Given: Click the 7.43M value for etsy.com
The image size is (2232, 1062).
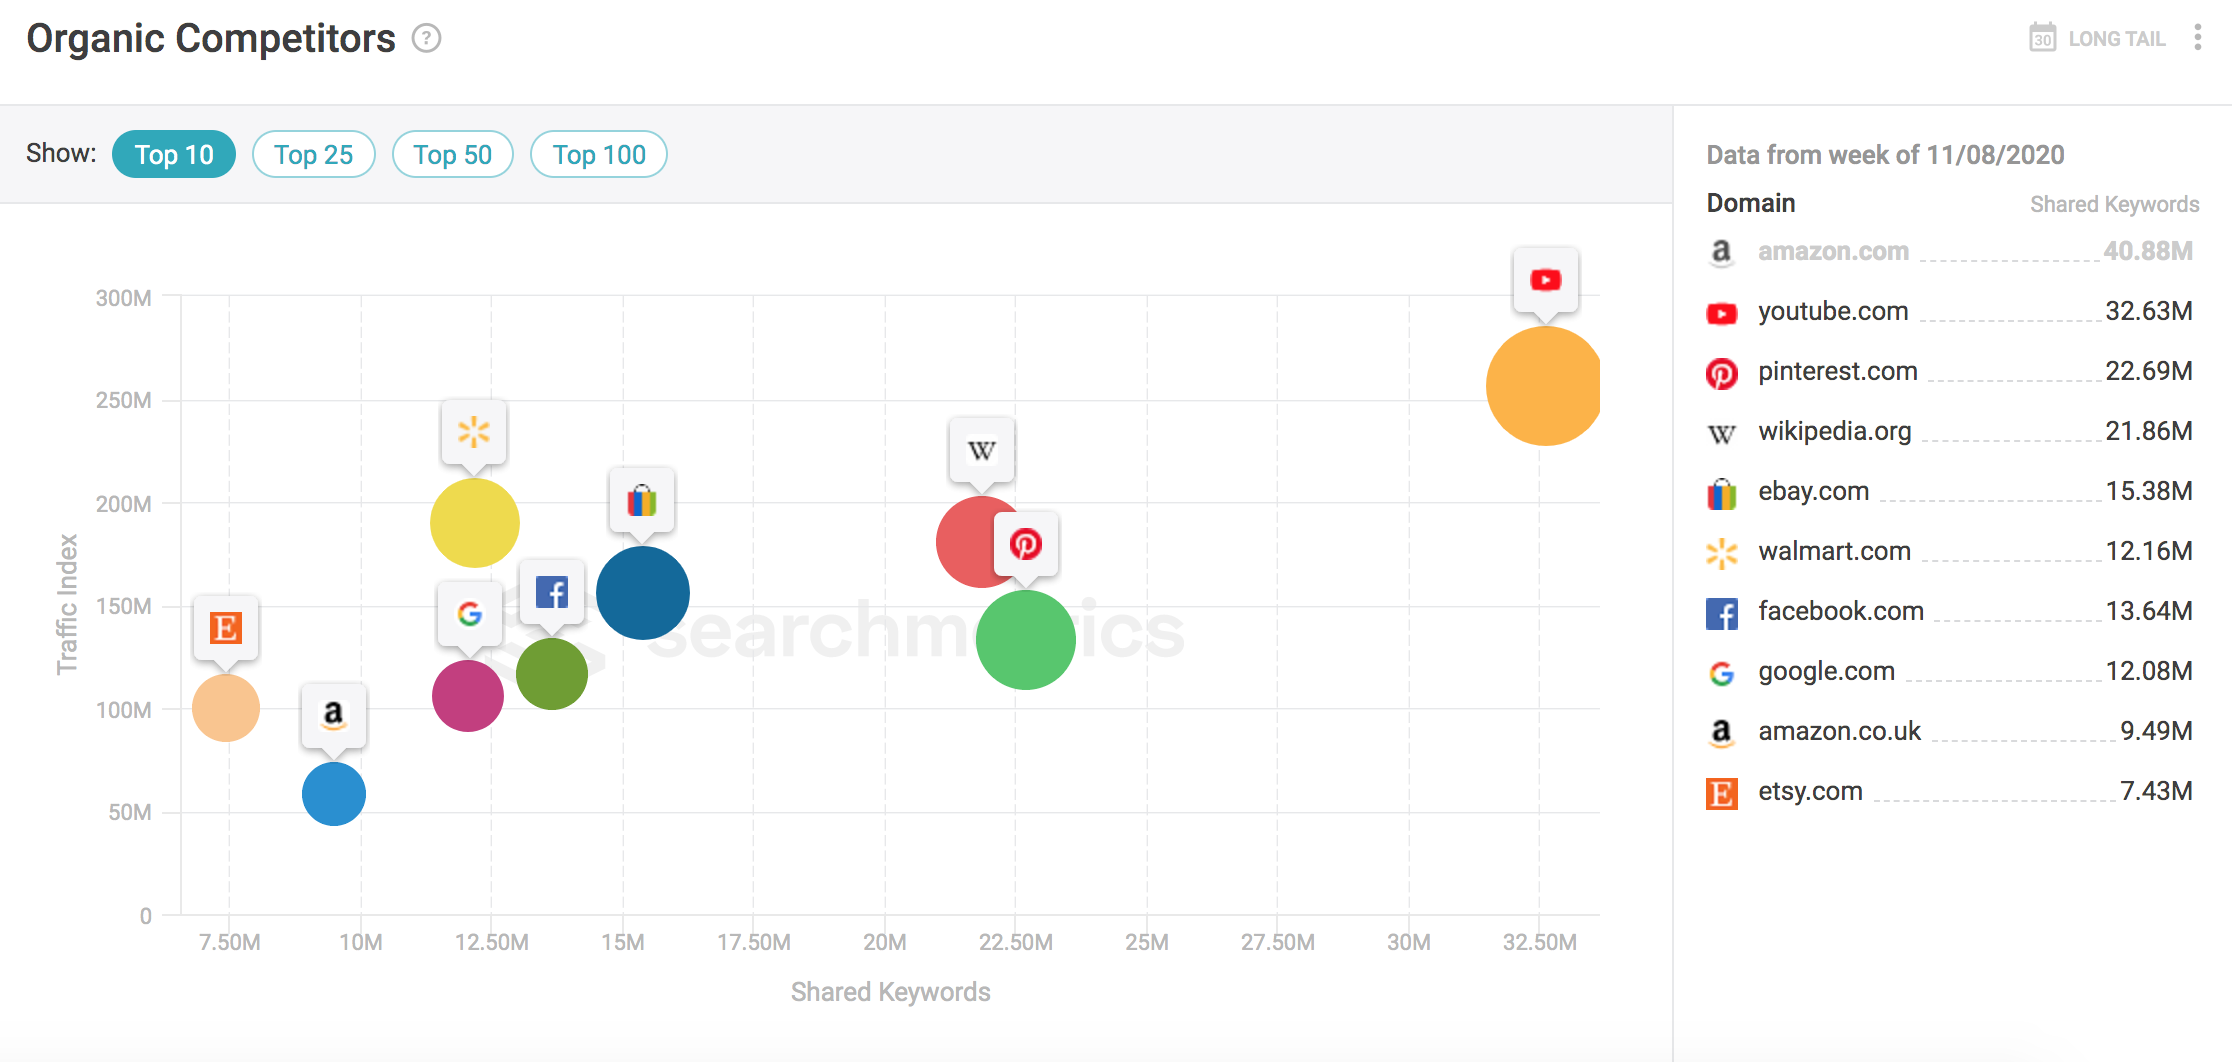Looking at the screenshot, I should point(2156,791).
